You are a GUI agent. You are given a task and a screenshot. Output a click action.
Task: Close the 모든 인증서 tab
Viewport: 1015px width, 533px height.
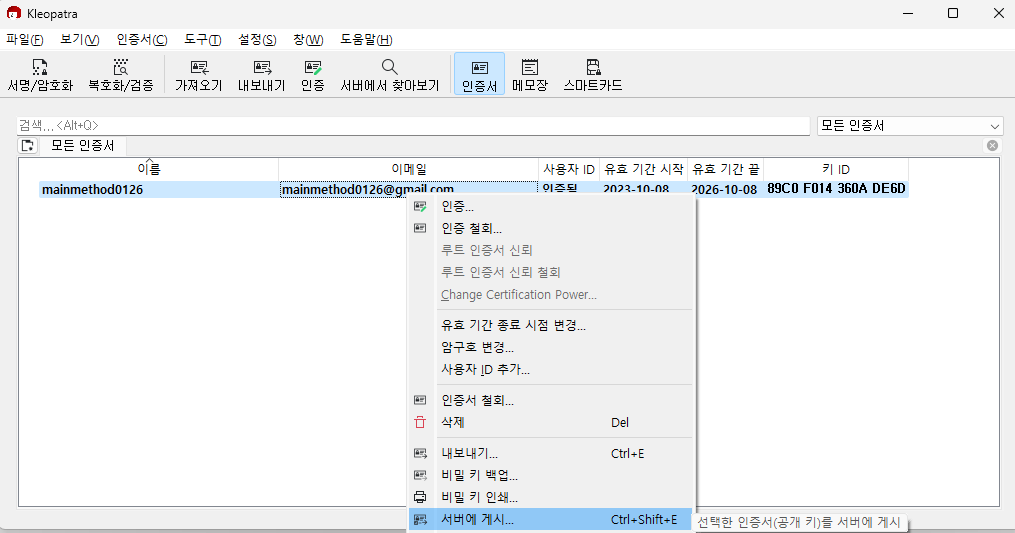(992, 146)
